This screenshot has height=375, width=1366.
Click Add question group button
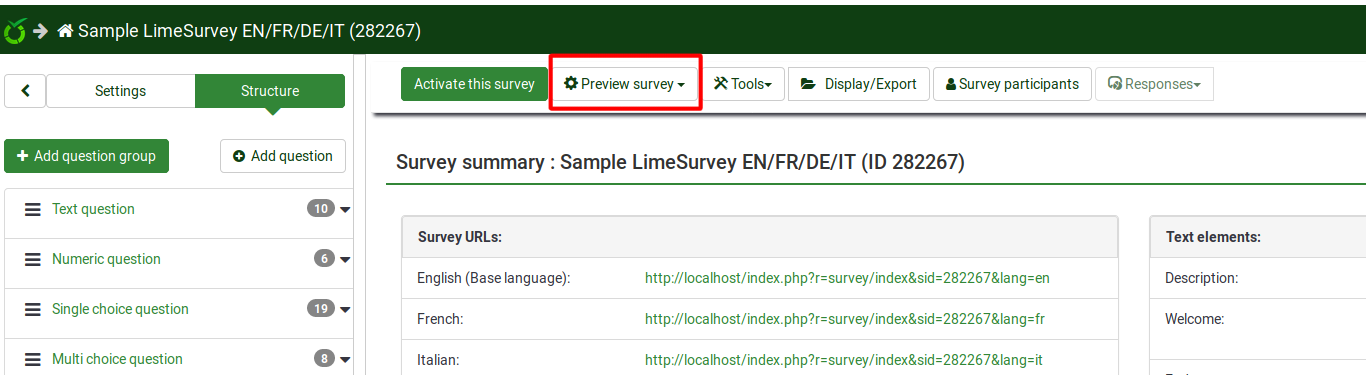tap(86, 156)
